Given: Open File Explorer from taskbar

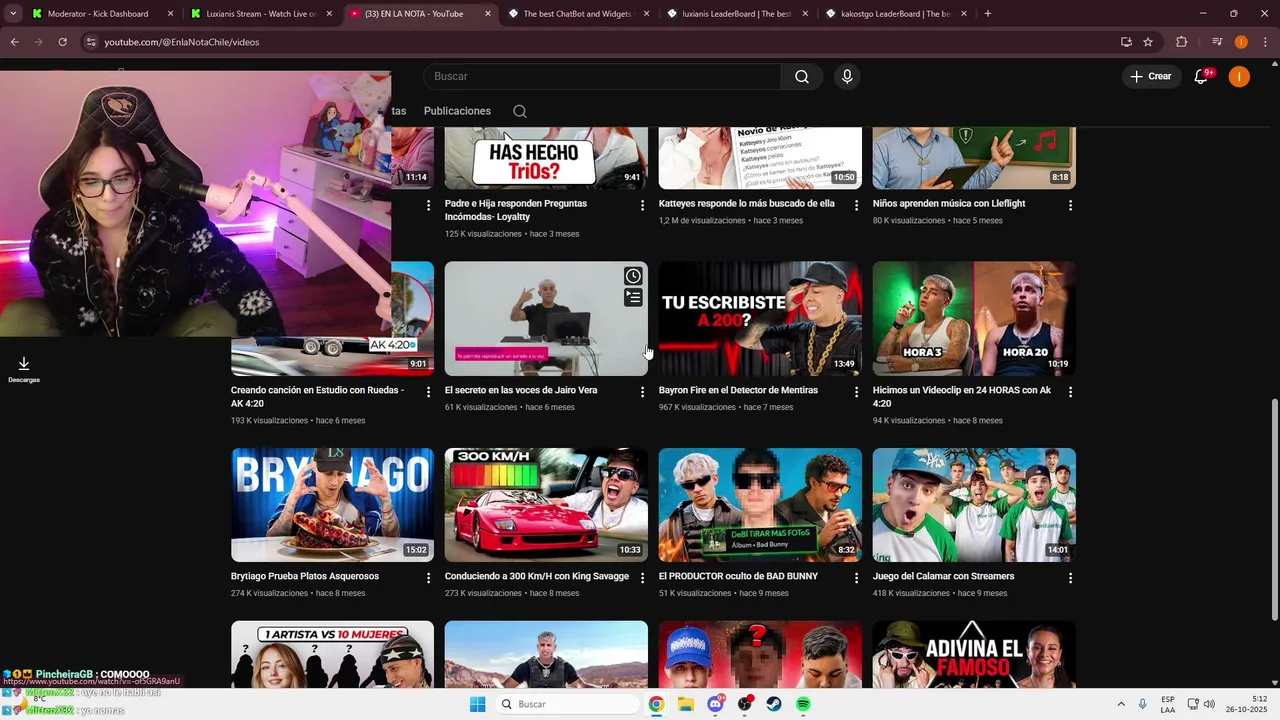Looking at the screenshot, I should pos(686,704).
